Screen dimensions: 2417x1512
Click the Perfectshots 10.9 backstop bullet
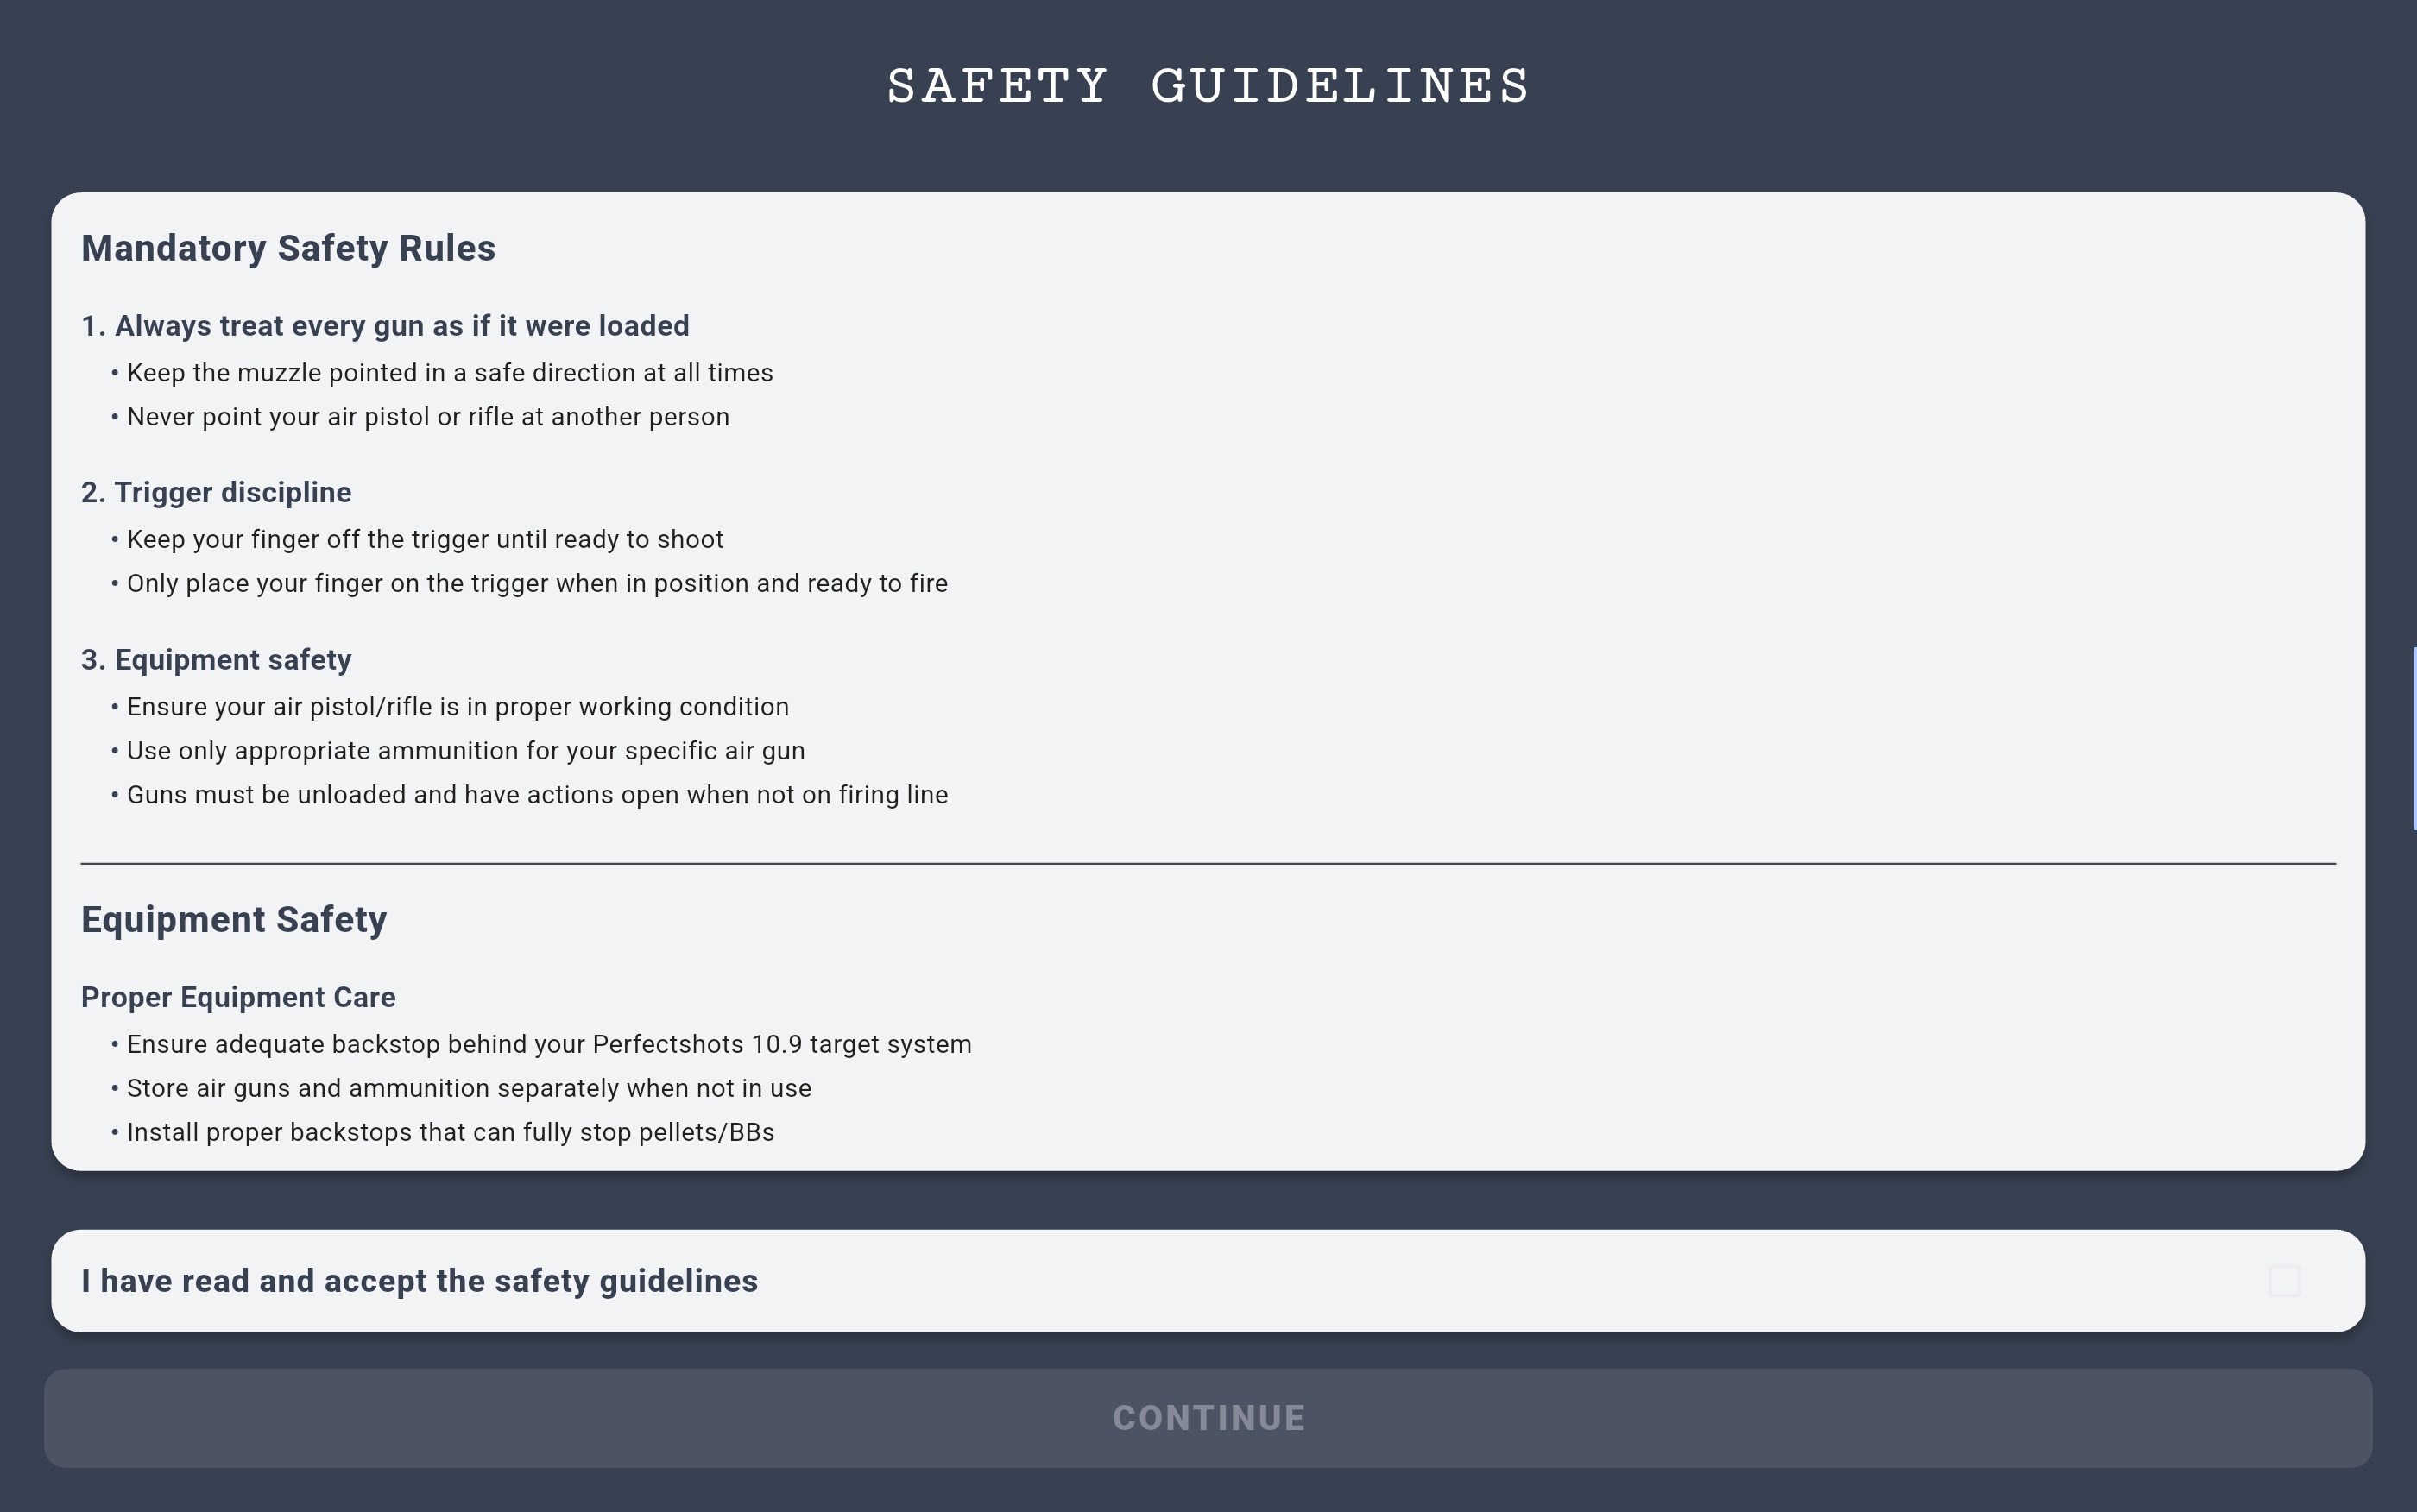click(548, 1044)
